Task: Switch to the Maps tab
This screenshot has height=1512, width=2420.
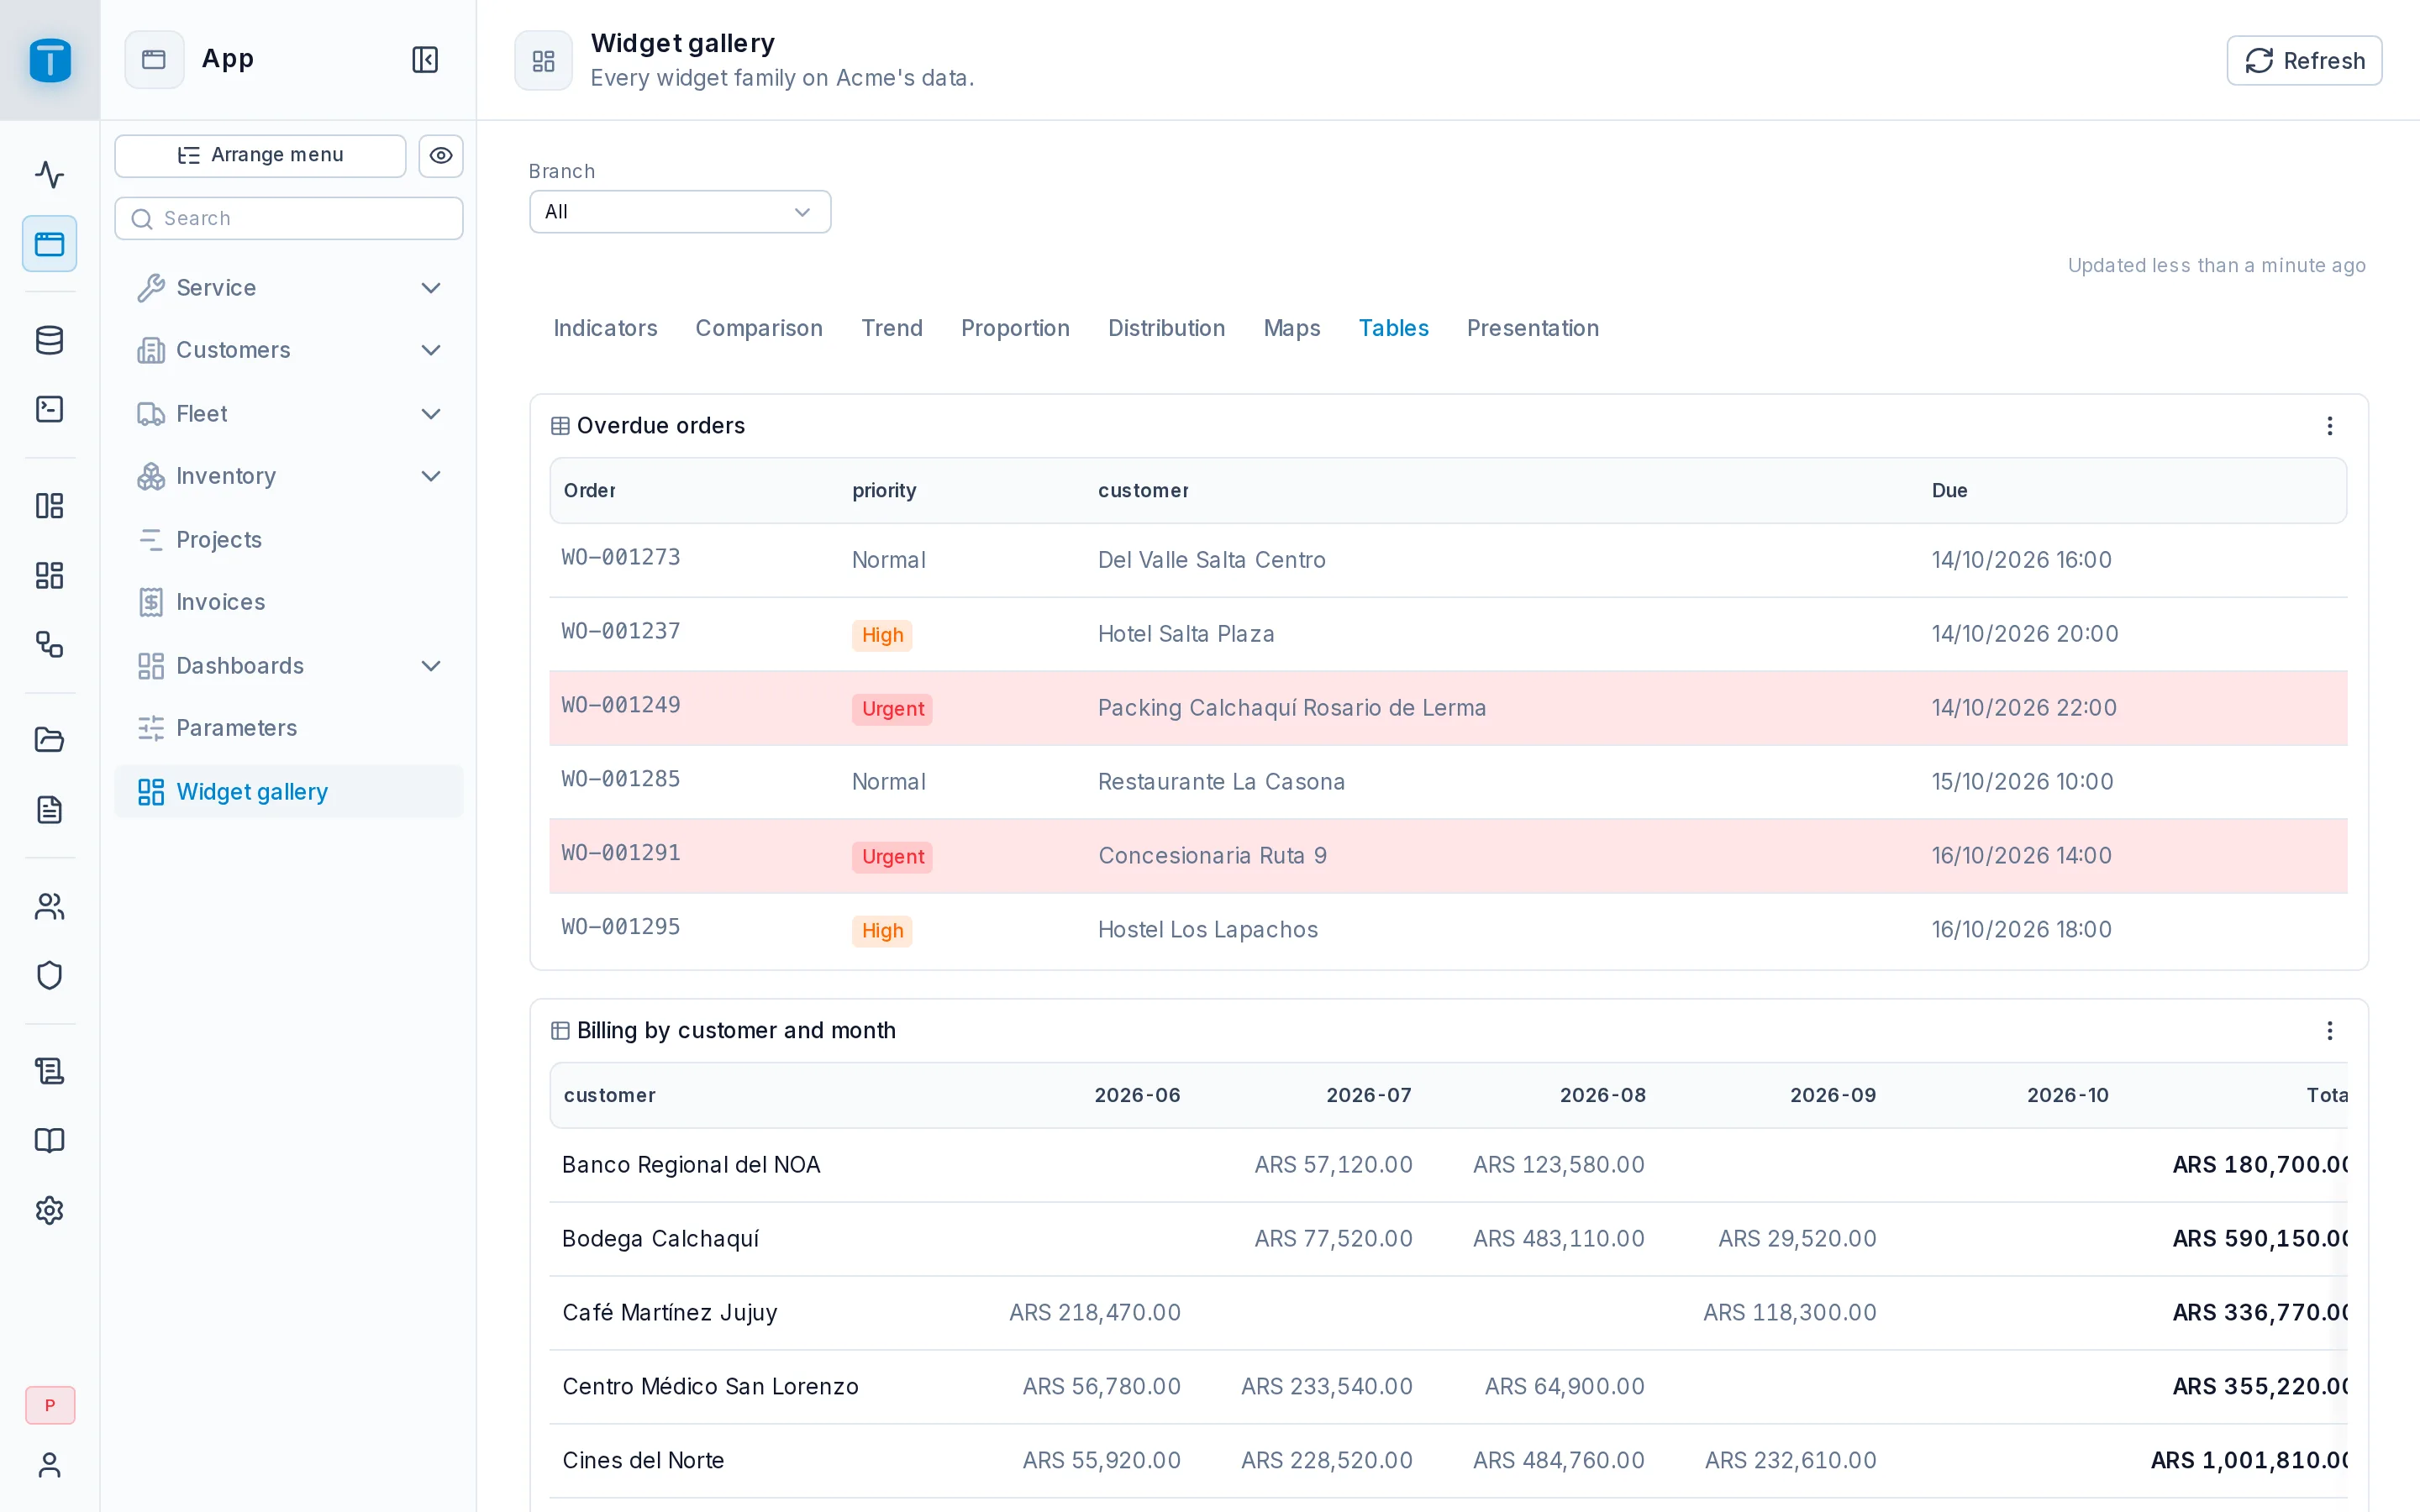Action: (1292, 328)
